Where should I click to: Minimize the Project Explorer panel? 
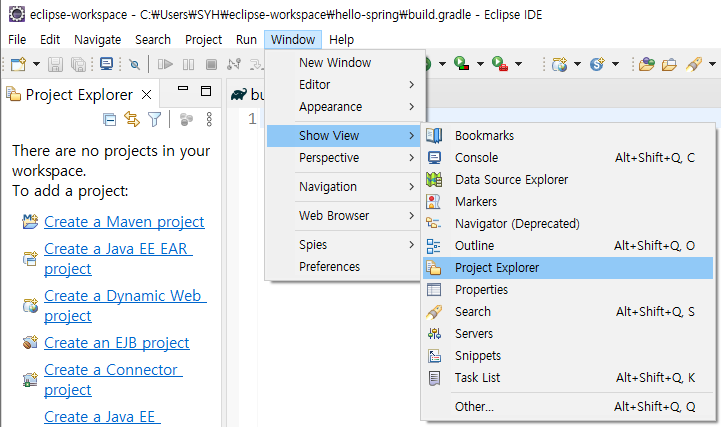[183, 89]
